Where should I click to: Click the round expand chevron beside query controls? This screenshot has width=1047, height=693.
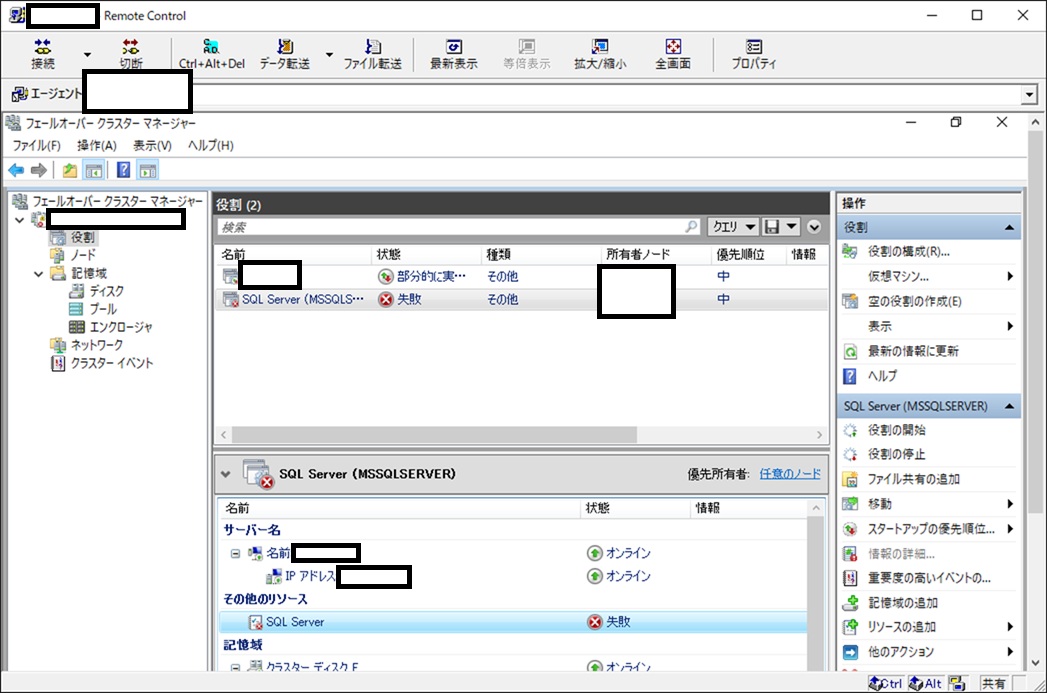pyautogui.click(x=814, y=227)
